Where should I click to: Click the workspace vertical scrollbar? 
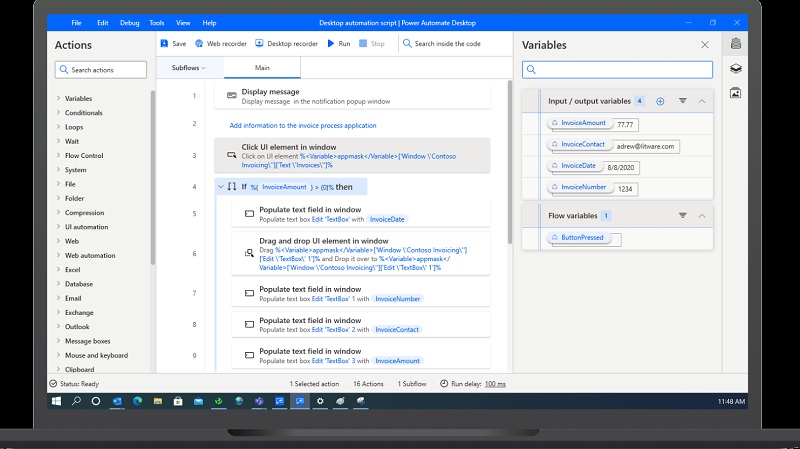[509, 162]
